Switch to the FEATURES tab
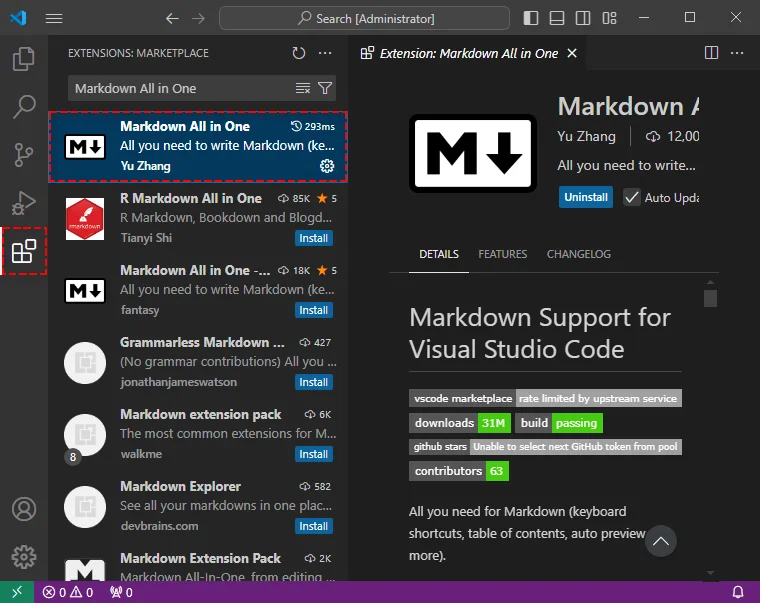Screen dimensions: 760x603 click(503, 254)
